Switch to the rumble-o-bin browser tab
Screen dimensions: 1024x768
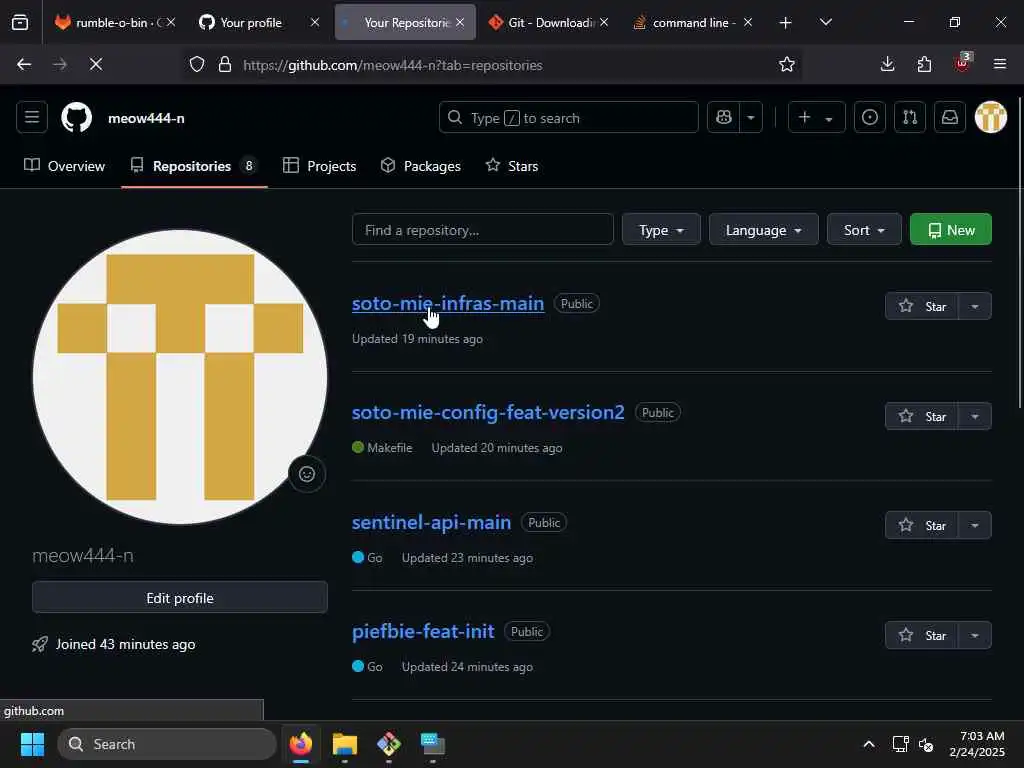tap(115, 23)
